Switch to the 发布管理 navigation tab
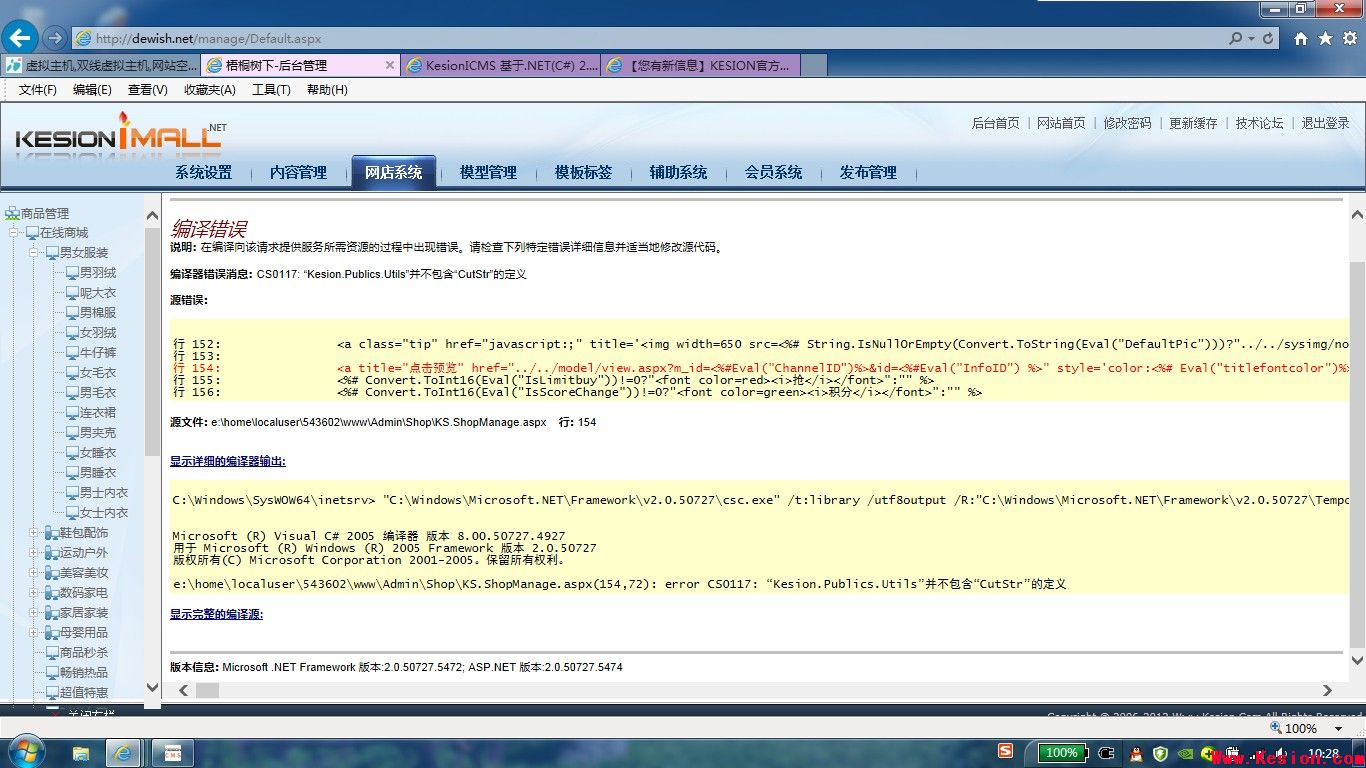This screenshot has width=1366, height=768. [869, 172]
